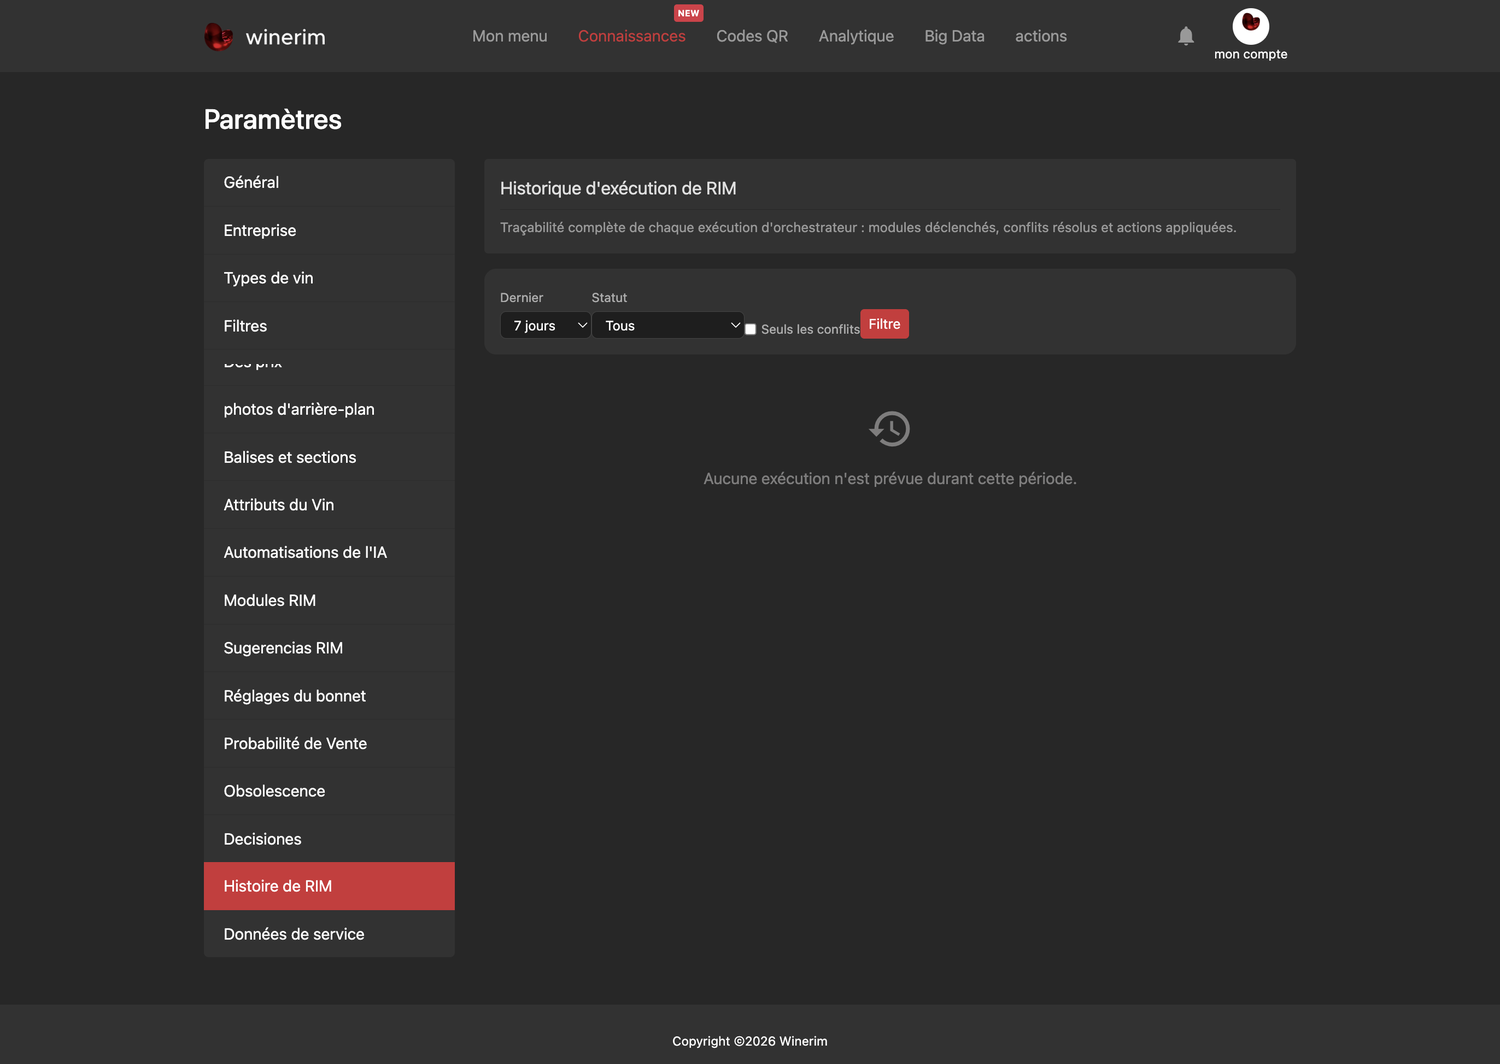
Task: Open the Général settings section
Action: 329,182
